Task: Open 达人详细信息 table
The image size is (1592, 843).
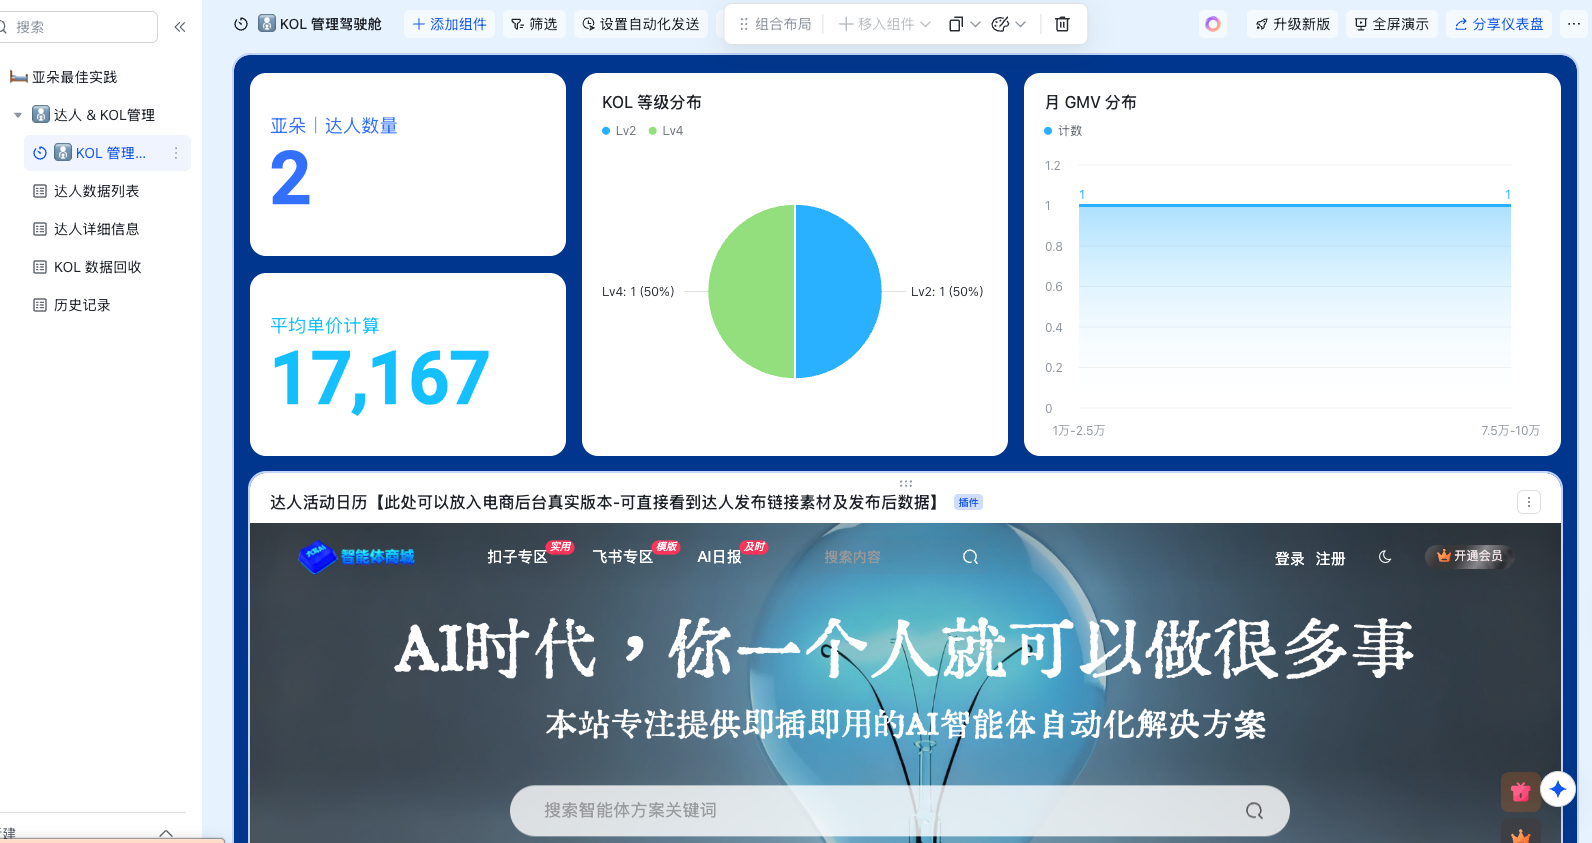Action: tap(96, 229)
